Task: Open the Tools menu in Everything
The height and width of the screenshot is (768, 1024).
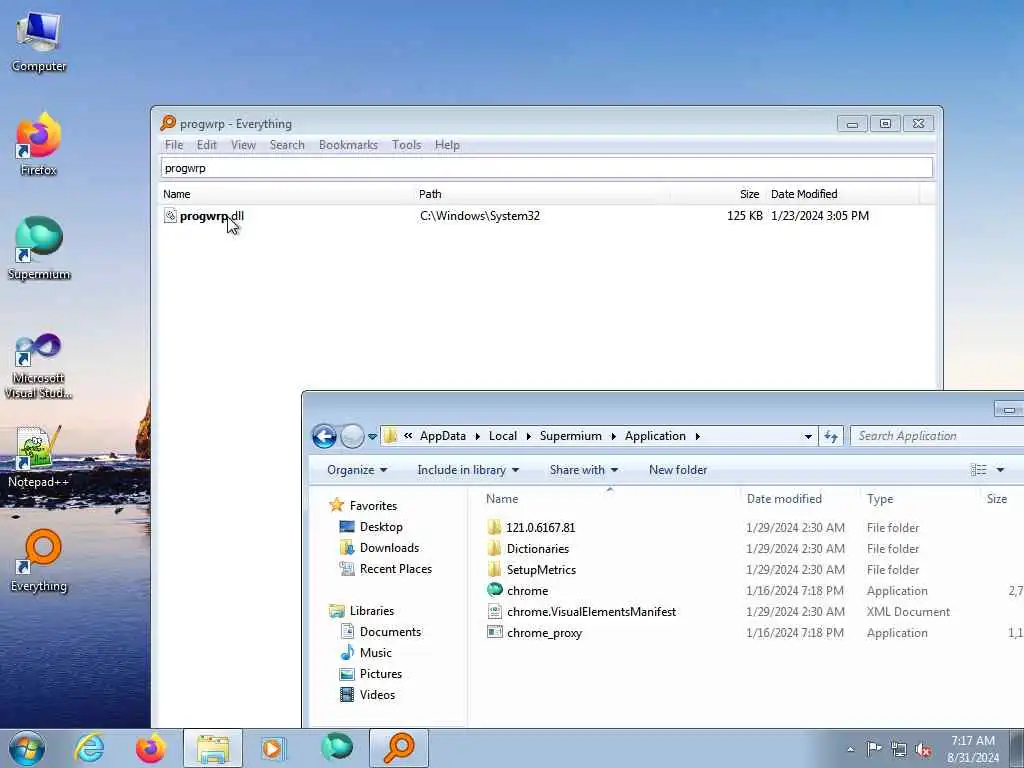Action: coord(406,145)
